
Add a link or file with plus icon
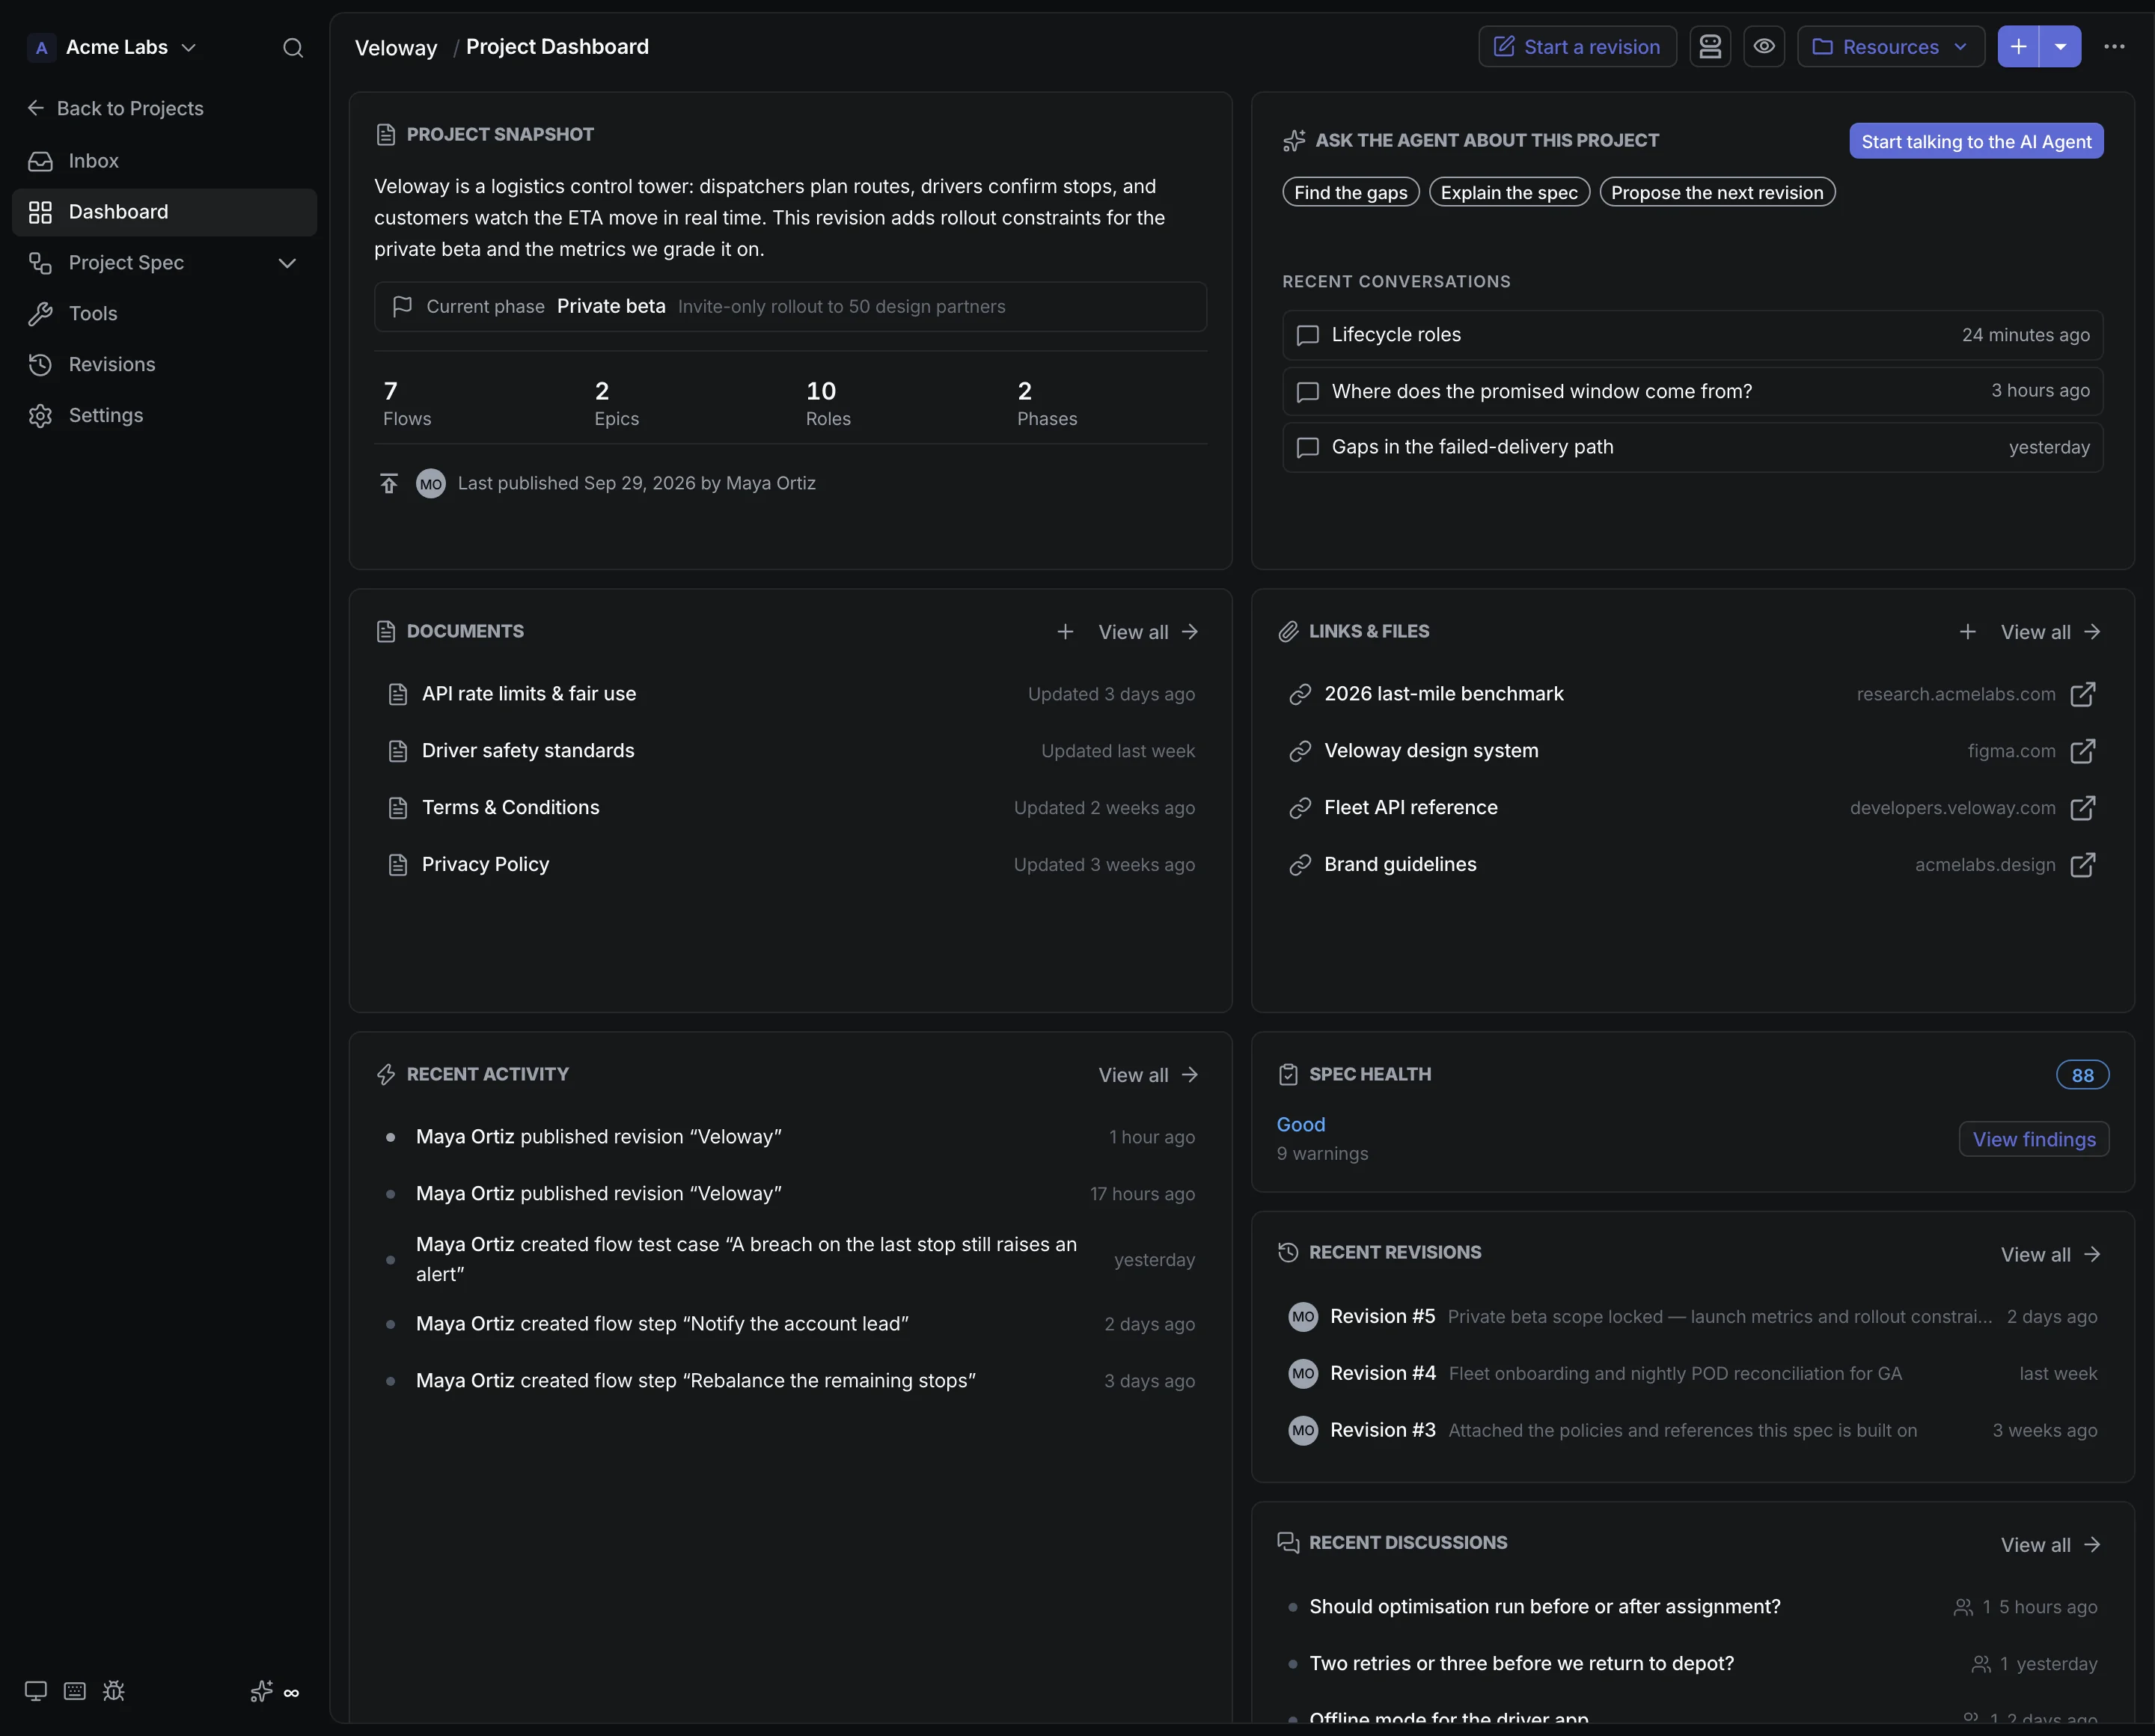(x=1967, y=632)
